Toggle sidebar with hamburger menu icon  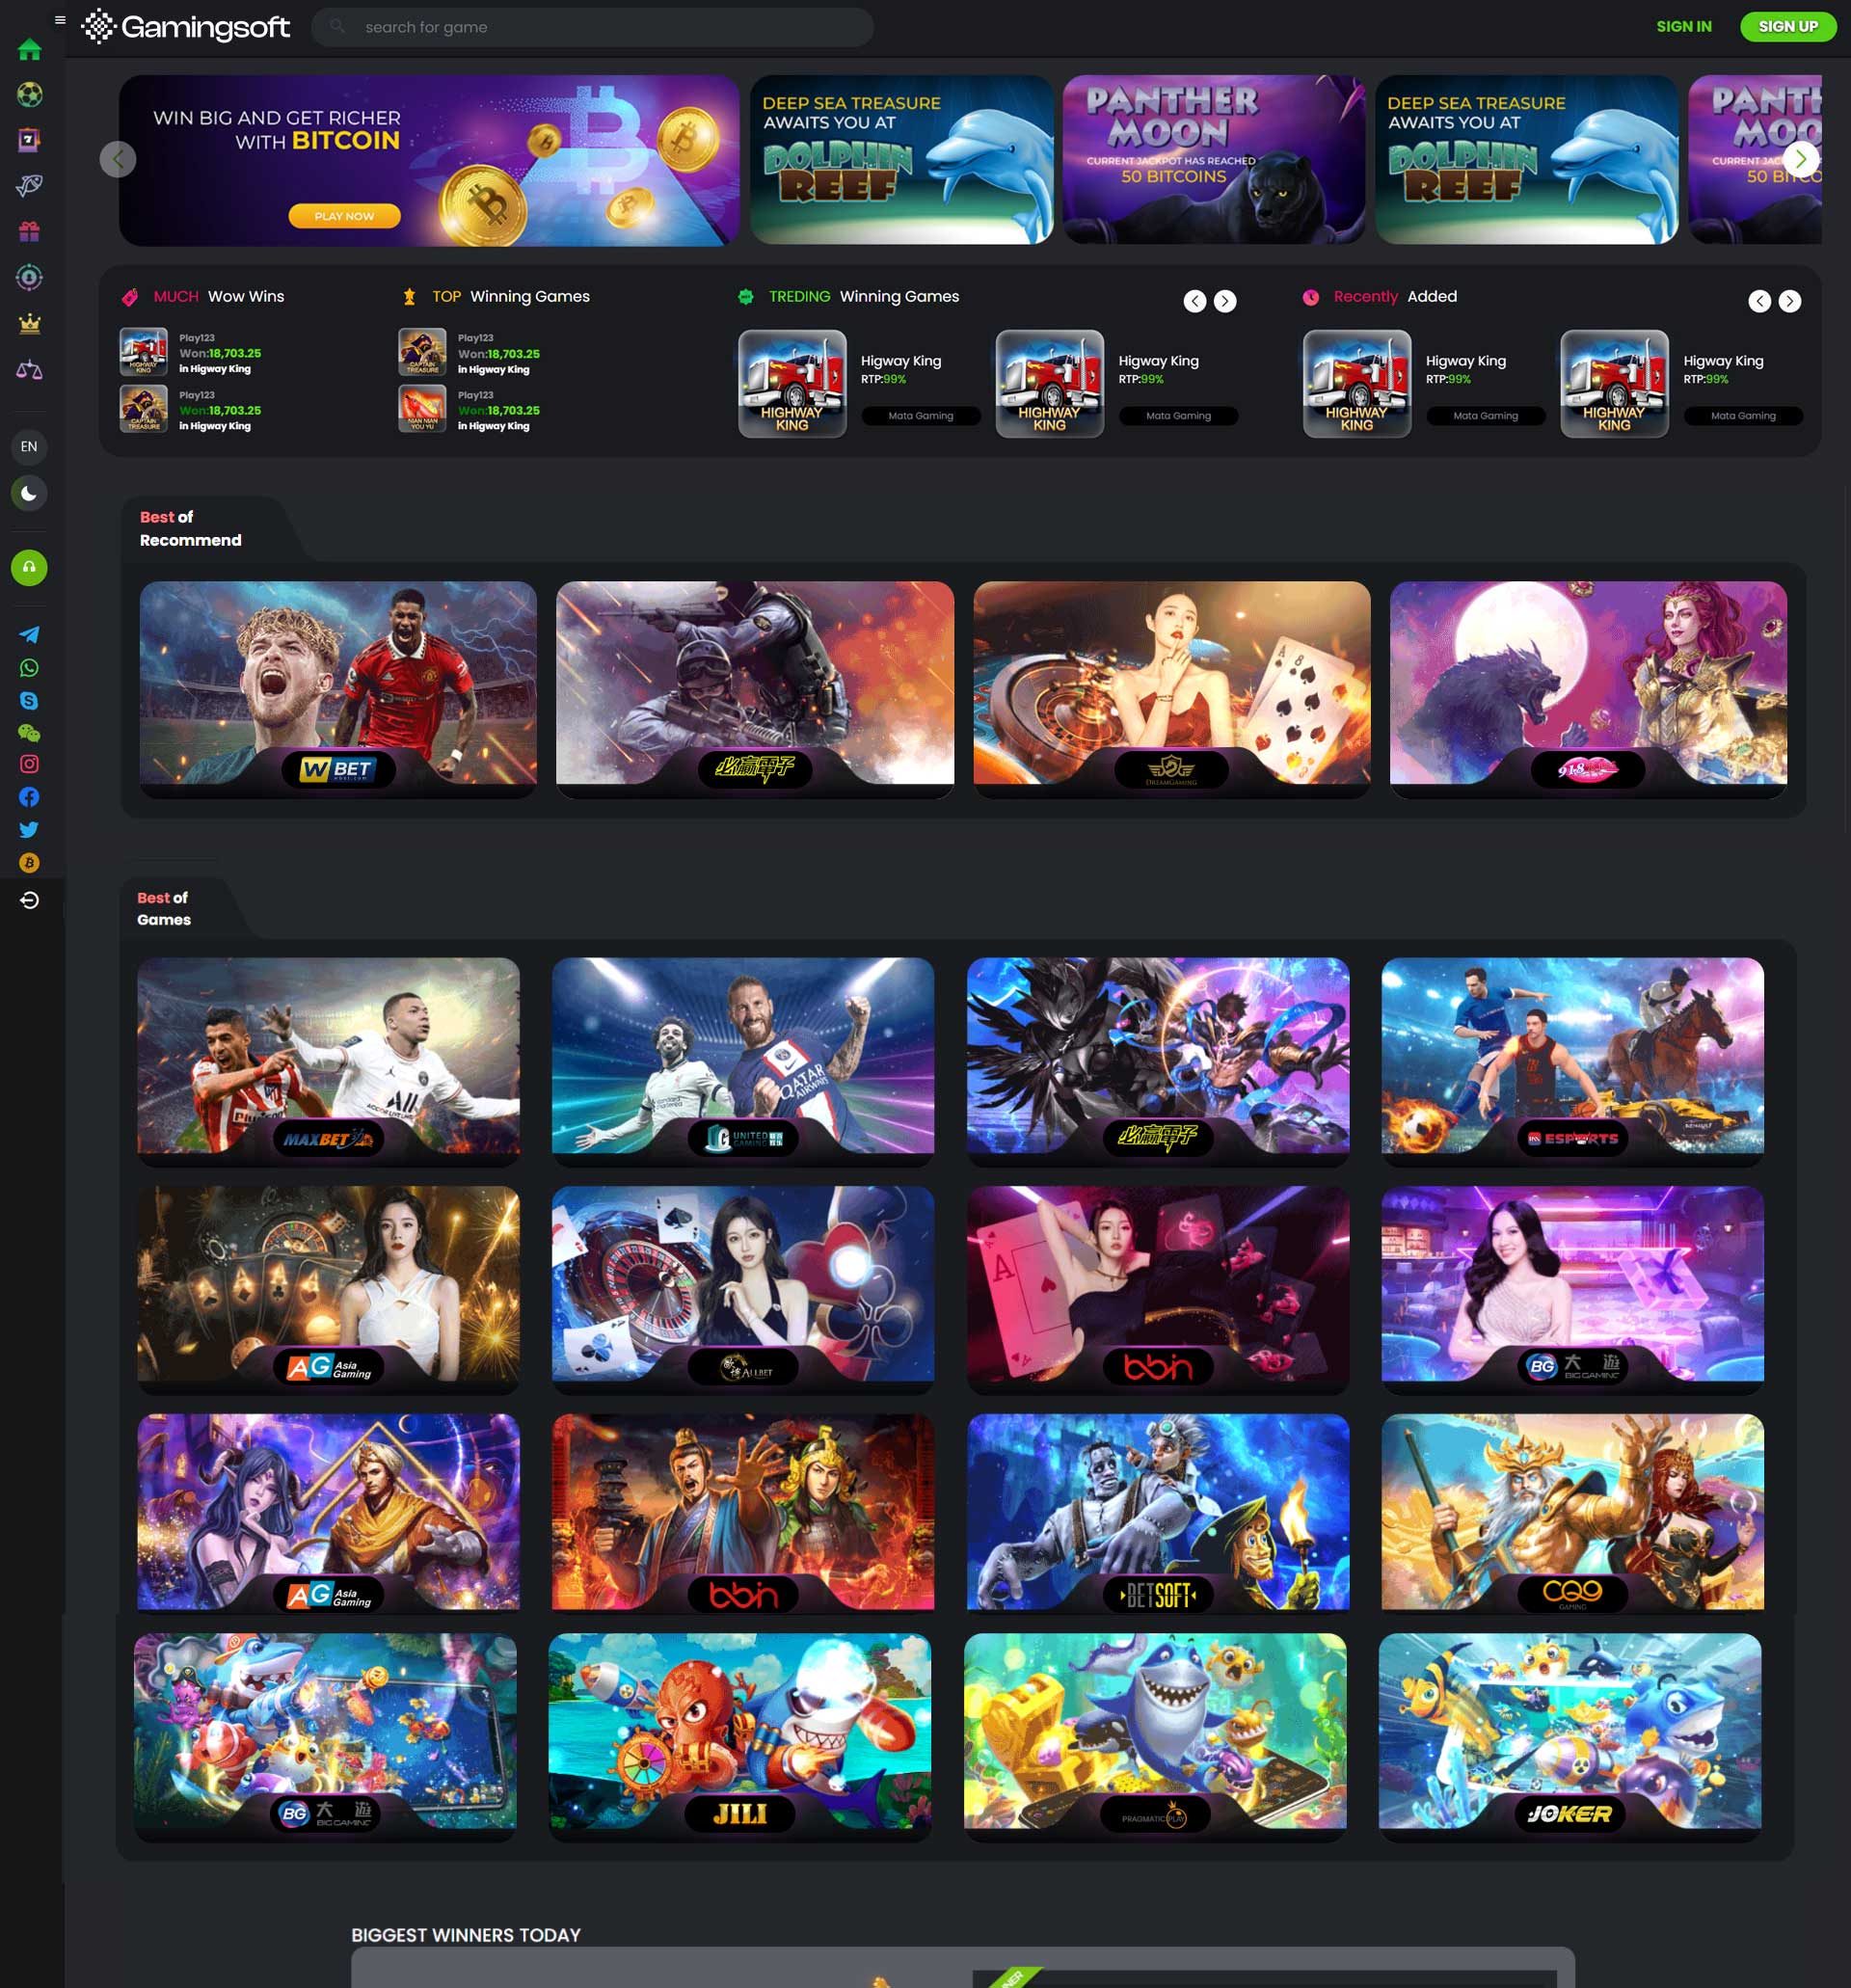tap(60, 20)
